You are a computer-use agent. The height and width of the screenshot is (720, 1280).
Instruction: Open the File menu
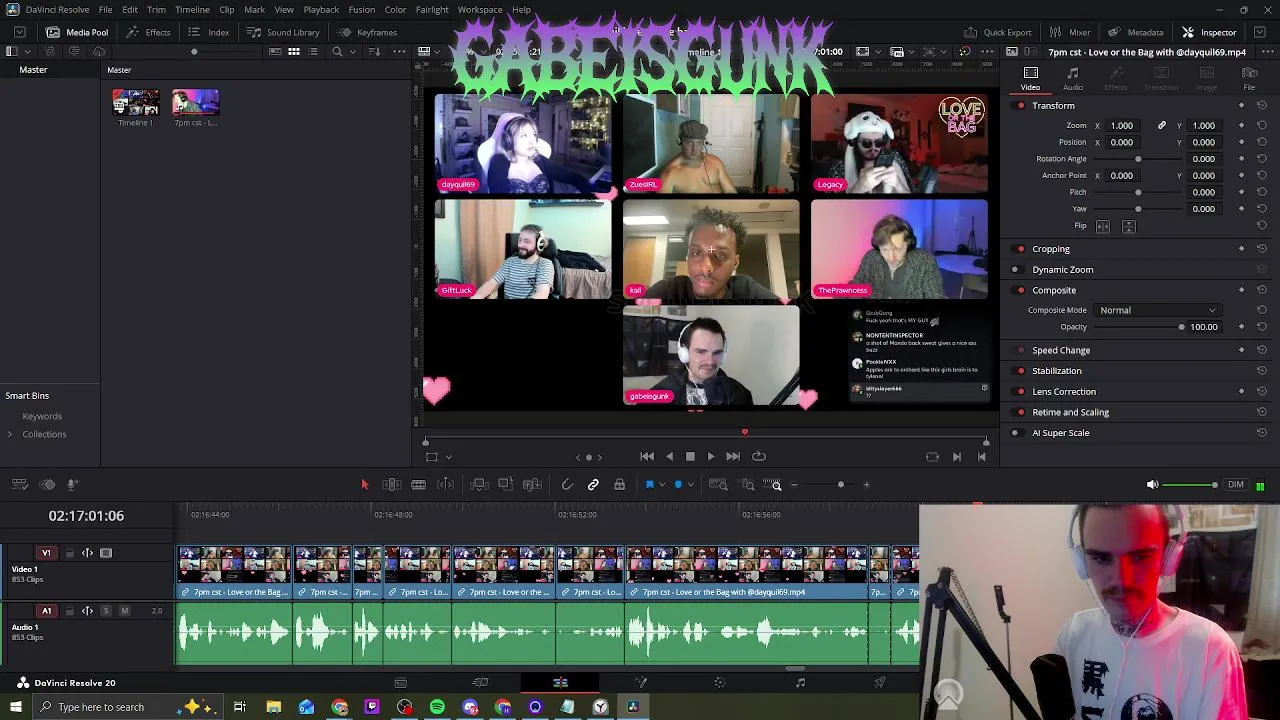[105, 10]
